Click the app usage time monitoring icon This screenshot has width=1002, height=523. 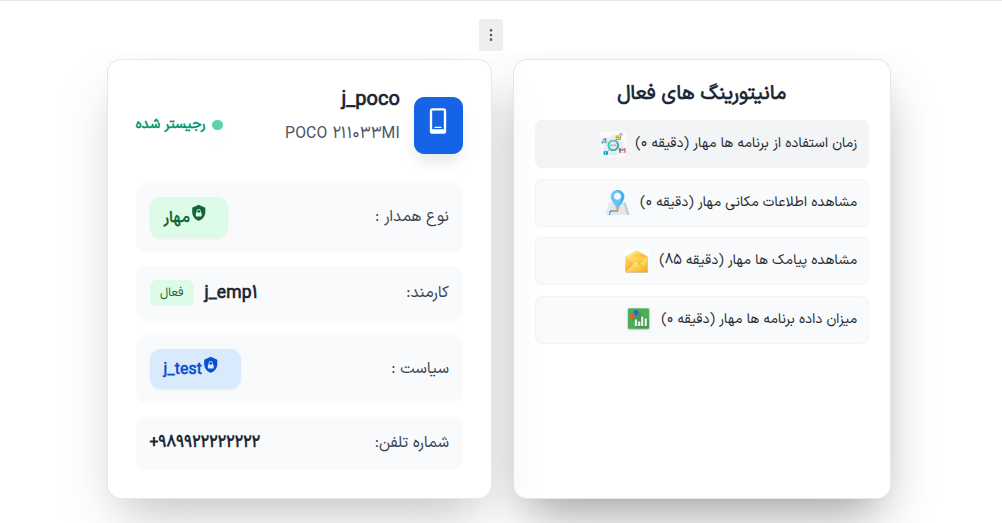613,144
